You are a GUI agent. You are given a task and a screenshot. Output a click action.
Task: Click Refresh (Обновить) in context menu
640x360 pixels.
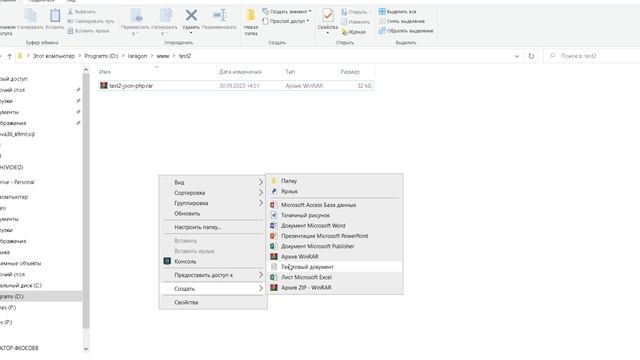[x=213, y=213]
